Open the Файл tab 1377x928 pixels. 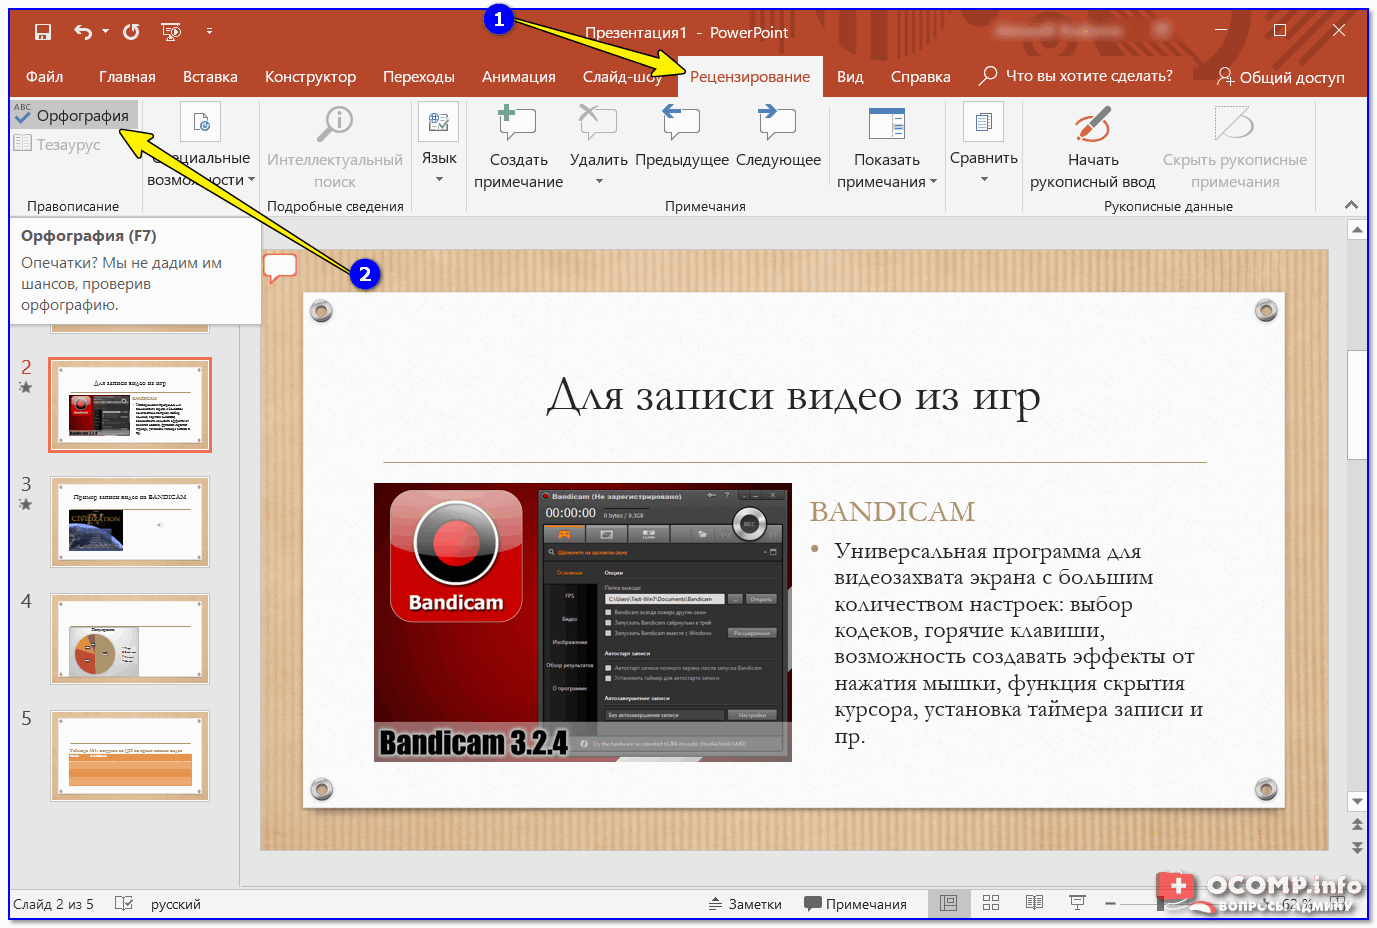[45, 77]
